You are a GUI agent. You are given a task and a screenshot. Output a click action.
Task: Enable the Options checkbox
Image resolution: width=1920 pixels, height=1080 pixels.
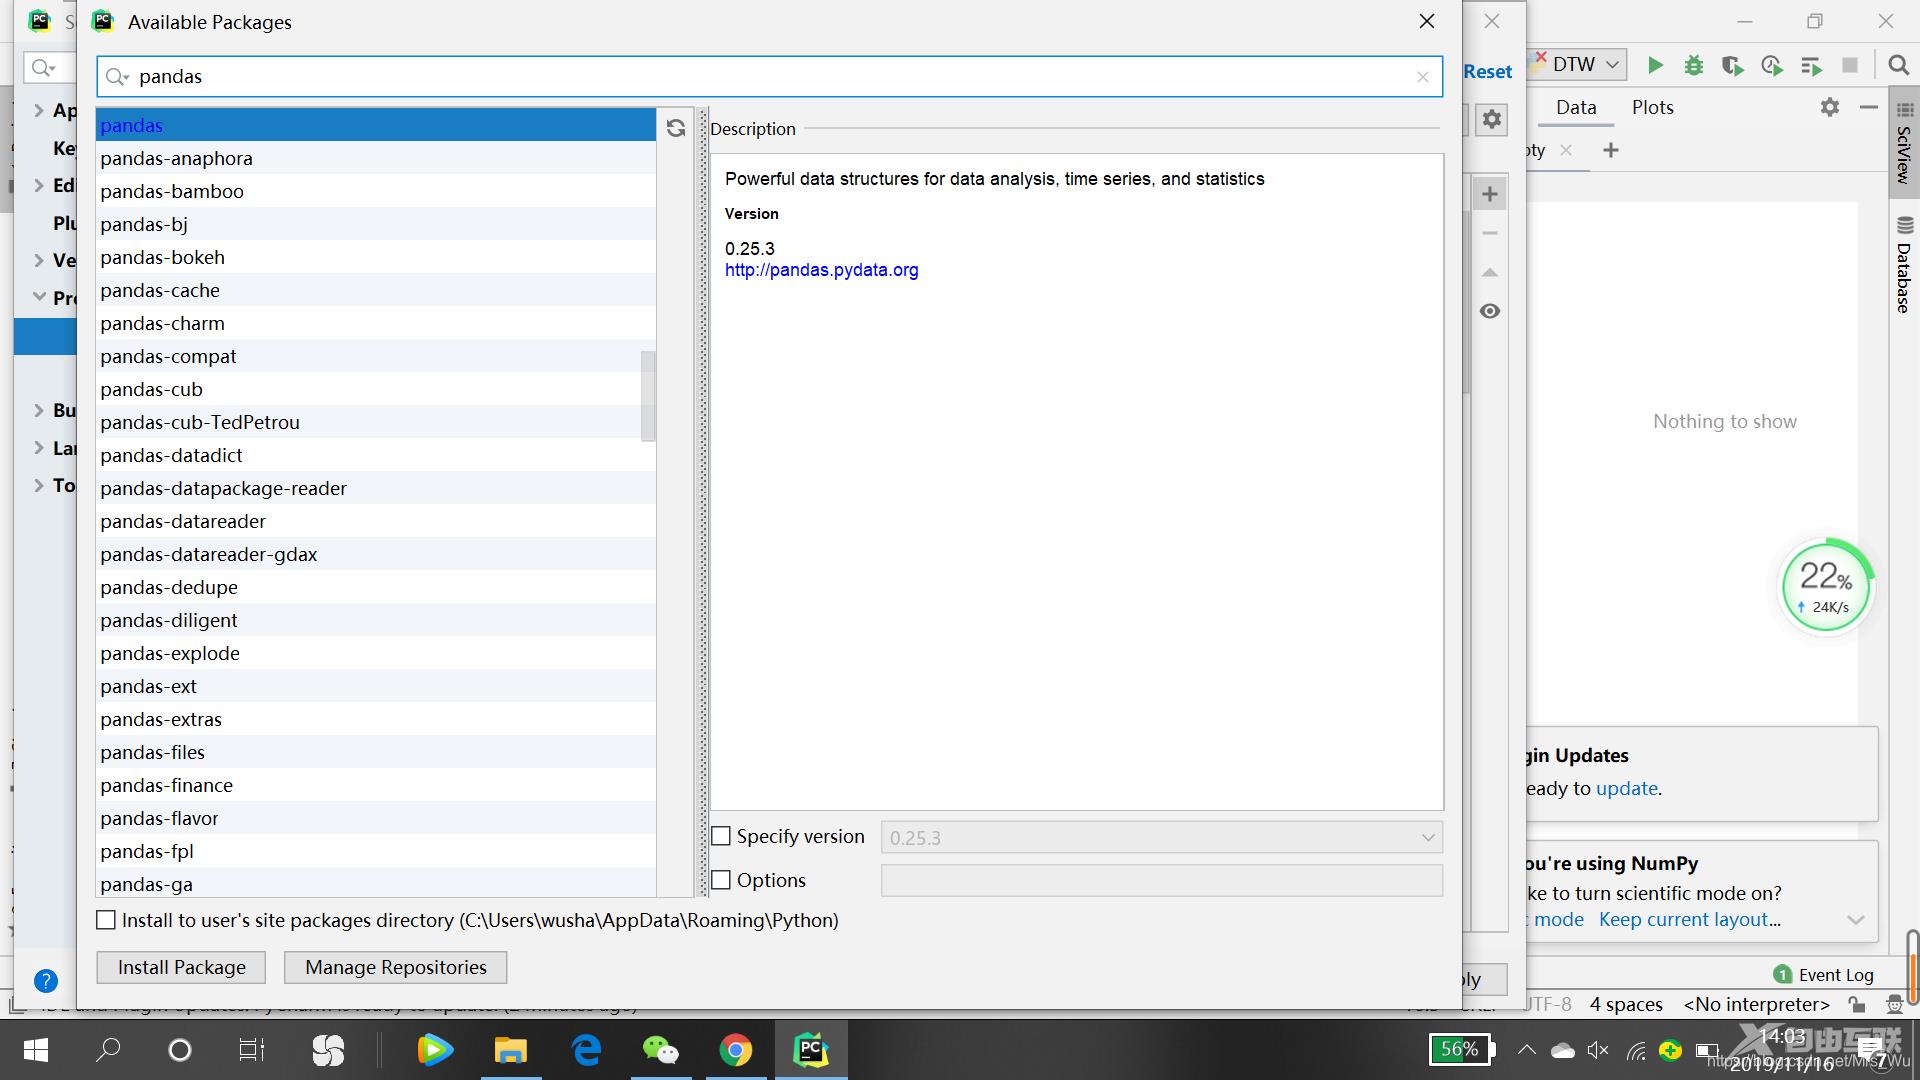click(x=721, y=880)
